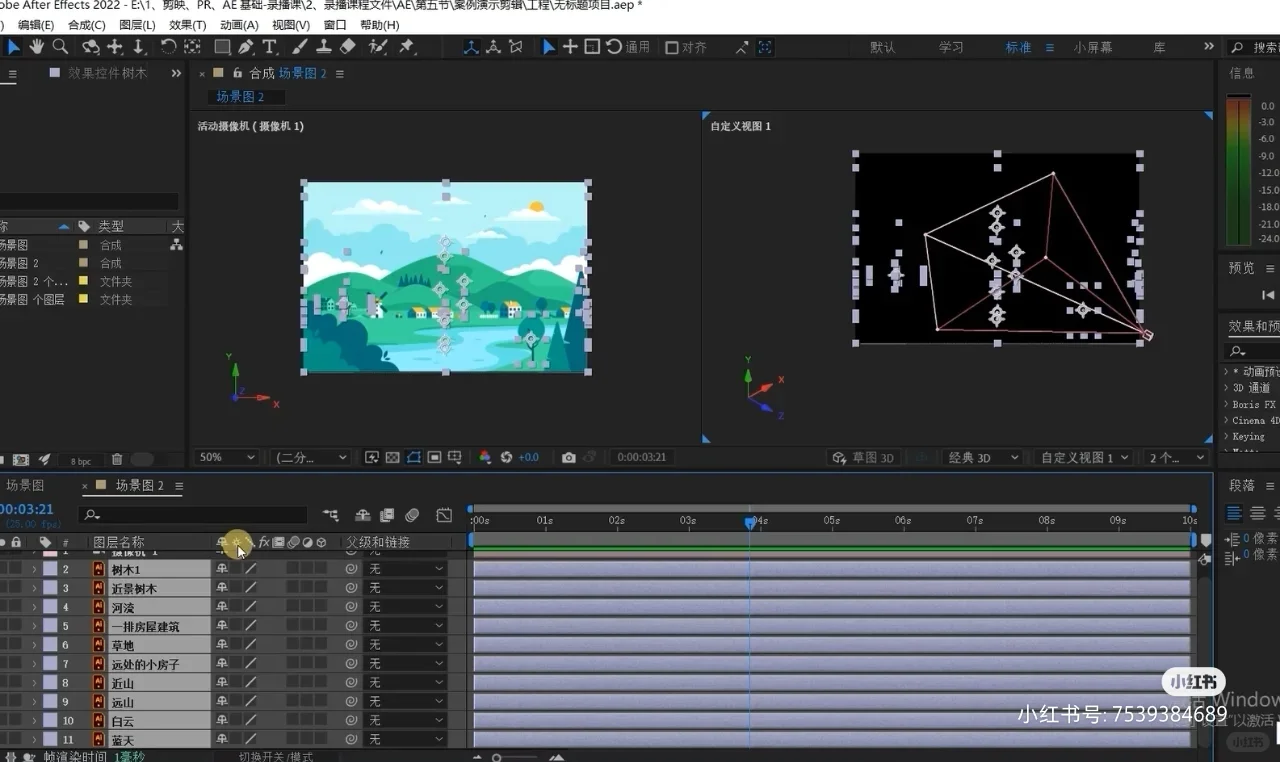
Task: Click the label color swatch of 蓝天 layer
Action: [x=50, y=740]
